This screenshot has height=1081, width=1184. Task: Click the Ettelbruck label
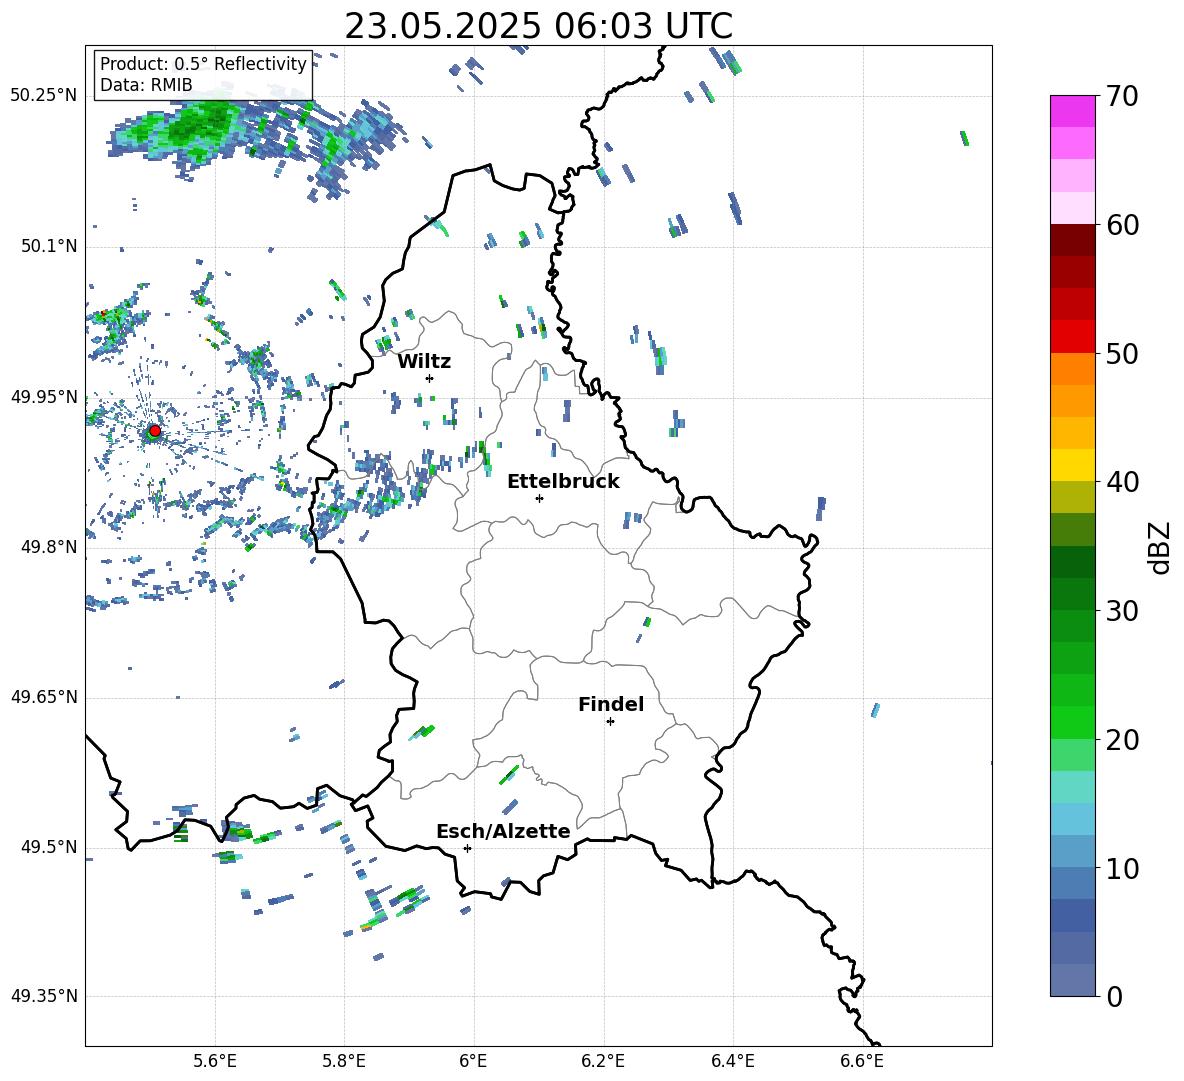(563, 482)
